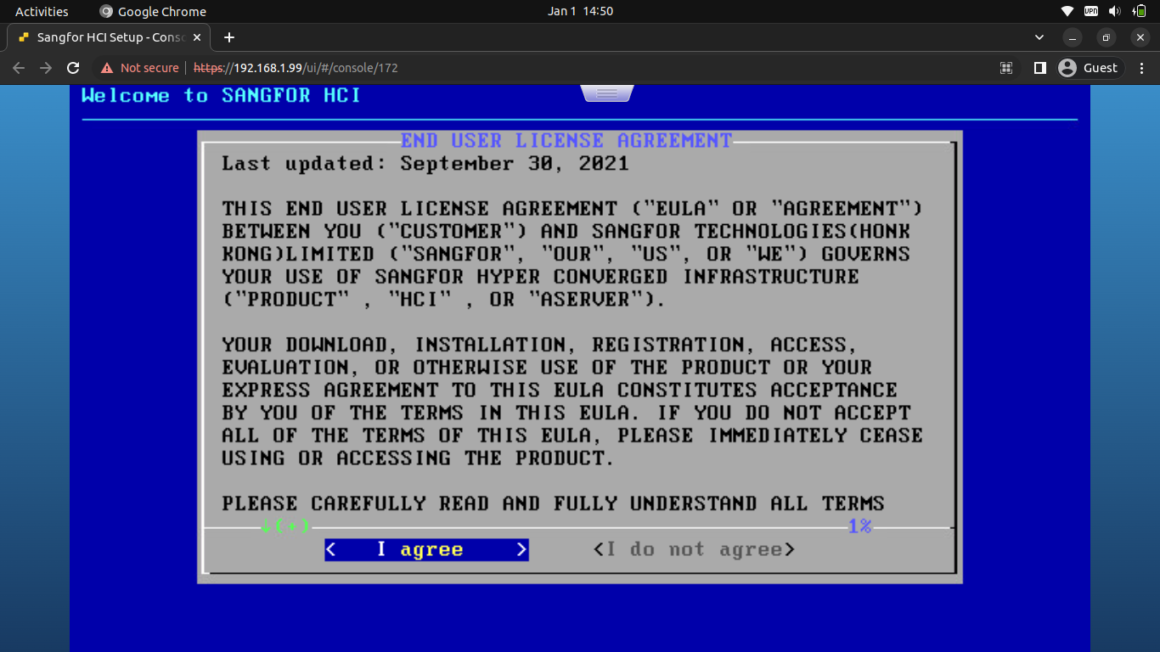Click the "I agree" button

click(426, 549)
